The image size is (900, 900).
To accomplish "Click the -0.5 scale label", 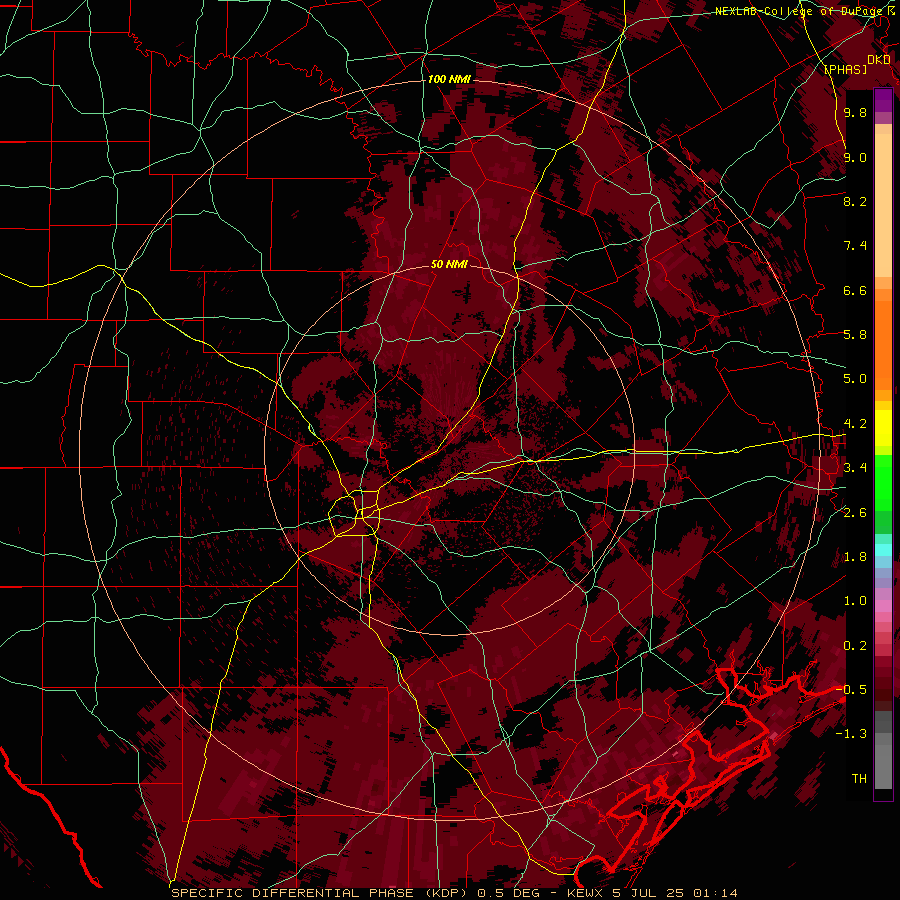I will click(851, 690).
